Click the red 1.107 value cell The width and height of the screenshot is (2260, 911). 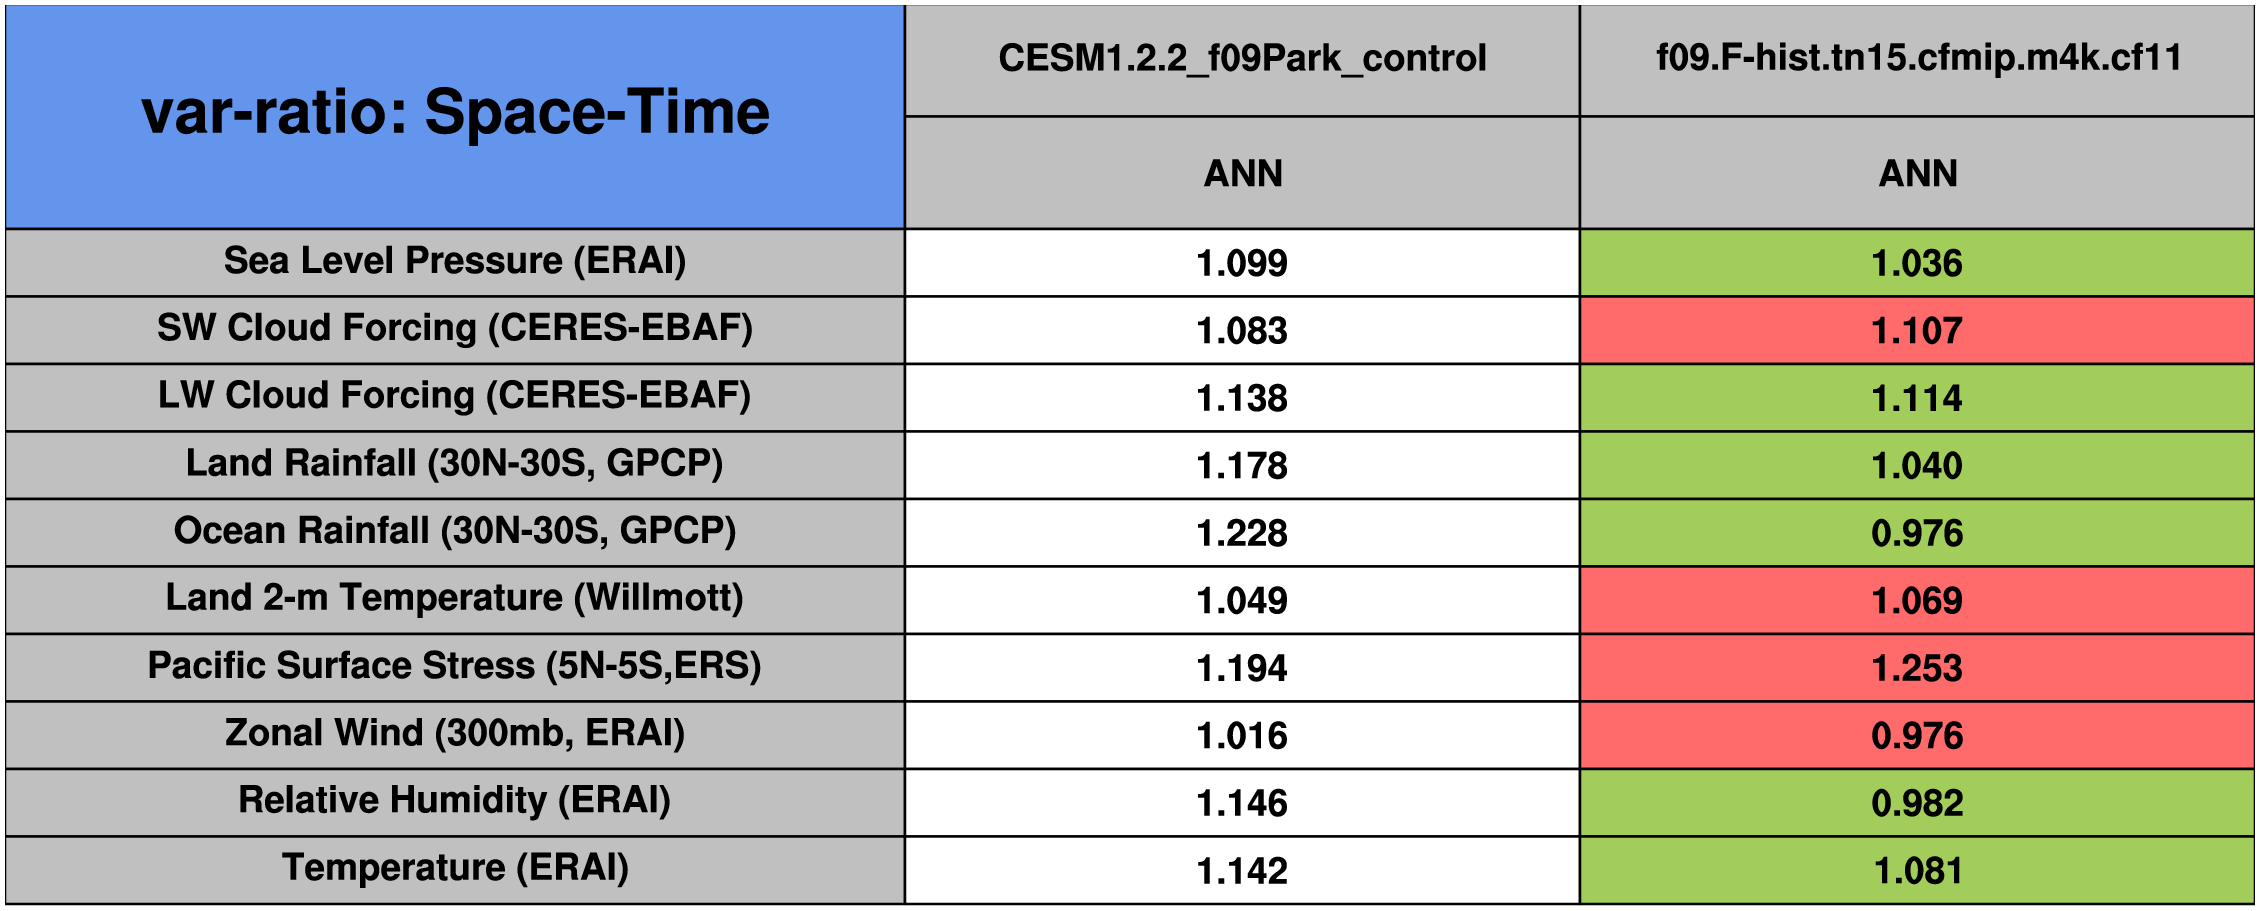[1917, 330]
